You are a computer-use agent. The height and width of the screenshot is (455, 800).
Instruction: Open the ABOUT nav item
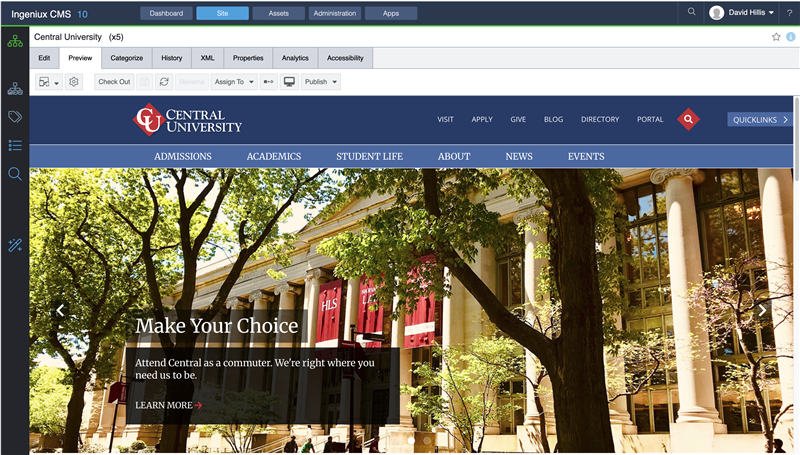454,157
